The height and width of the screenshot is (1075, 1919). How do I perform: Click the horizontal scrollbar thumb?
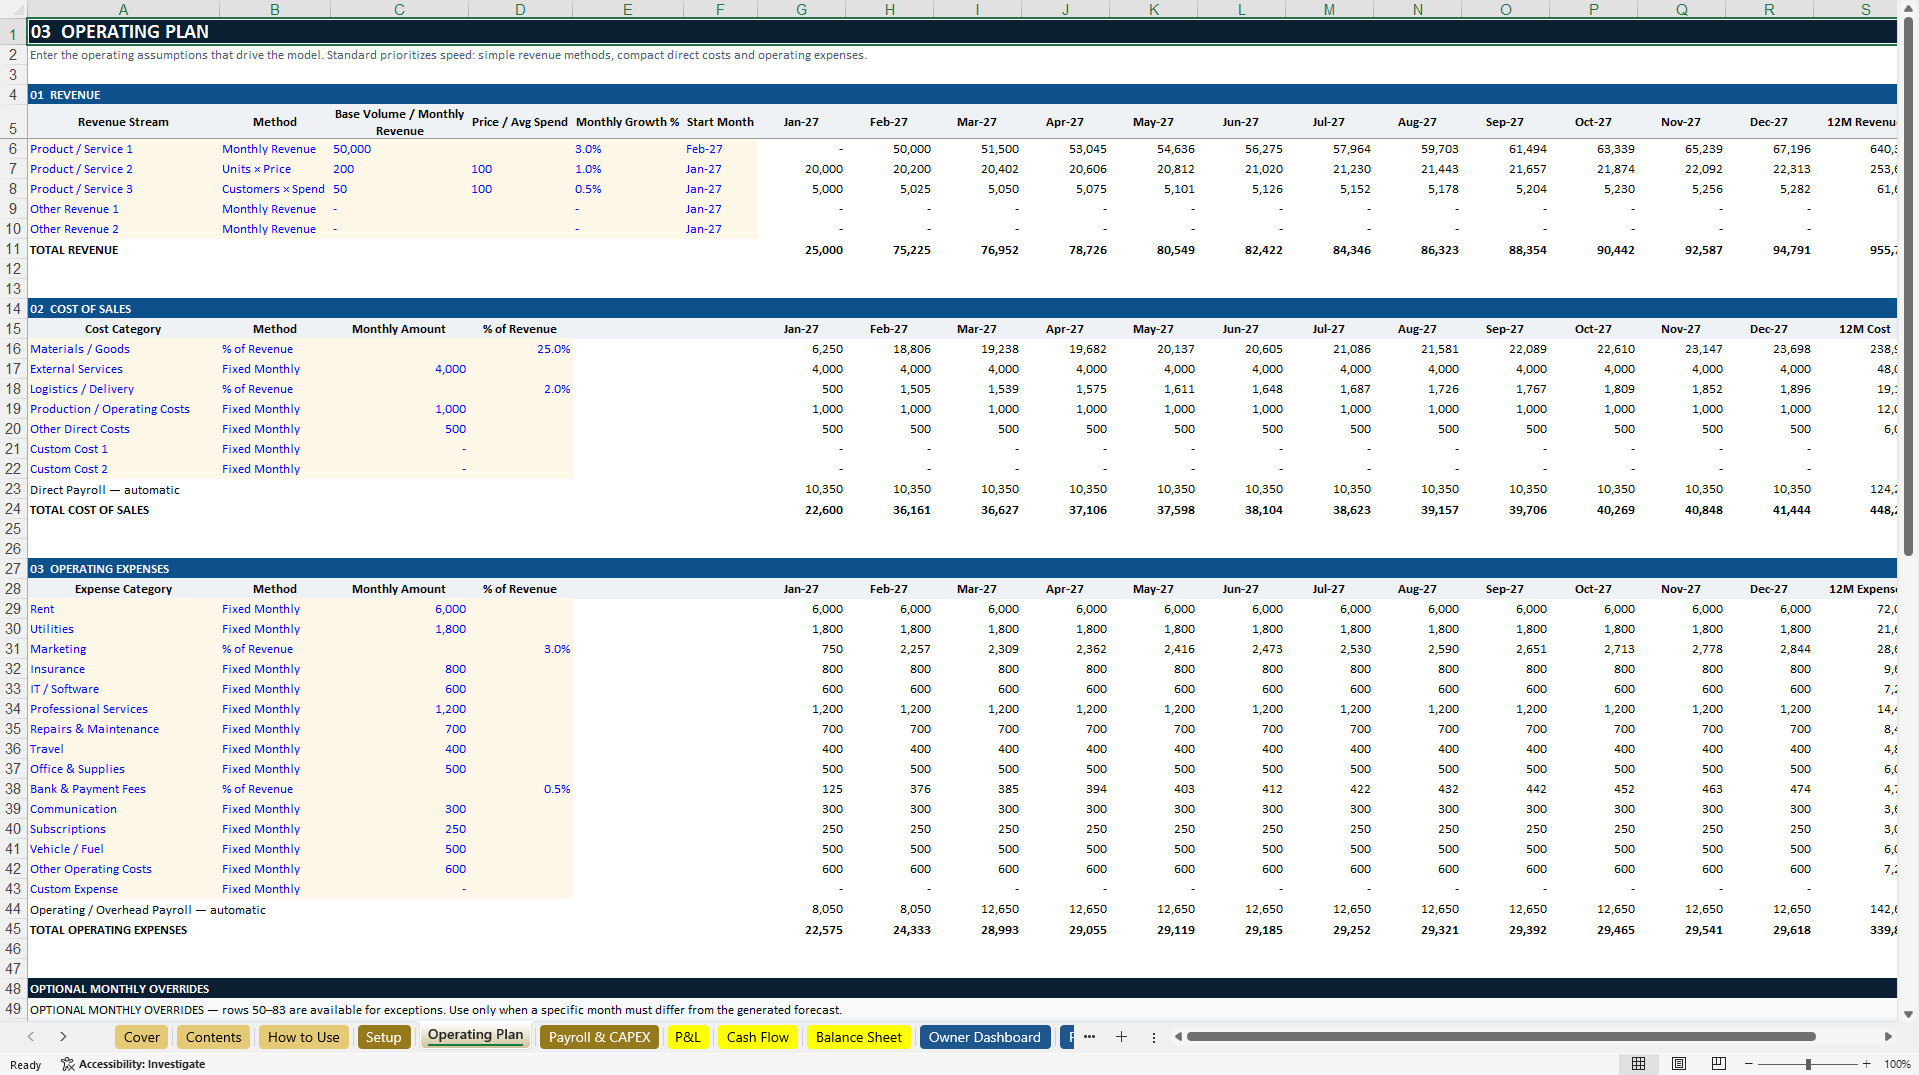click(x=1500, y=1037)
